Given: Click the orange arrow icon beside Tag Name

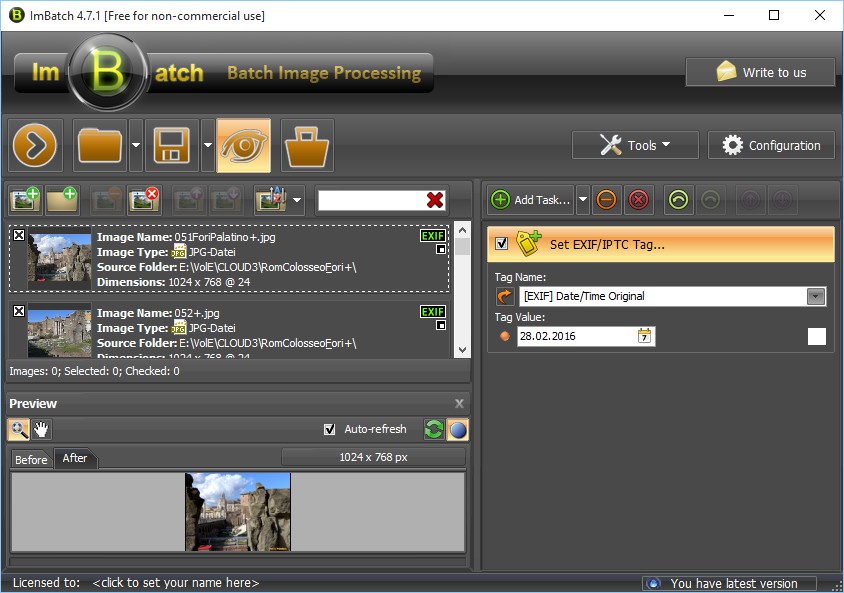Looking at the screenshot, I should pos(504,296).
